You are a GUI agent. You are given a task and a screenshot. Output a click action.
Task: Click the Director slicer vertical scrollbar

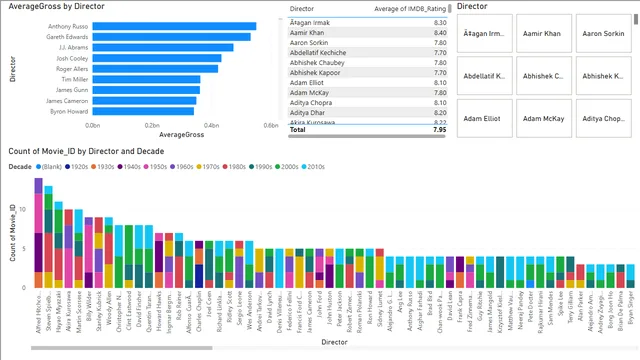click(x=636, y=19)
